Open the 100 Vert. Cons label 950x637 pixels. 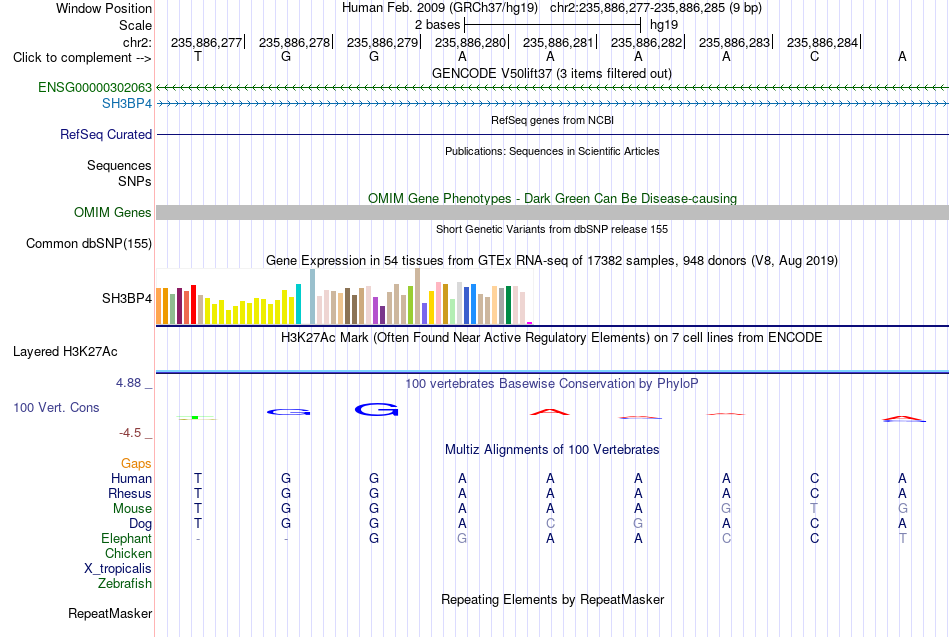(x=56, y=407)
